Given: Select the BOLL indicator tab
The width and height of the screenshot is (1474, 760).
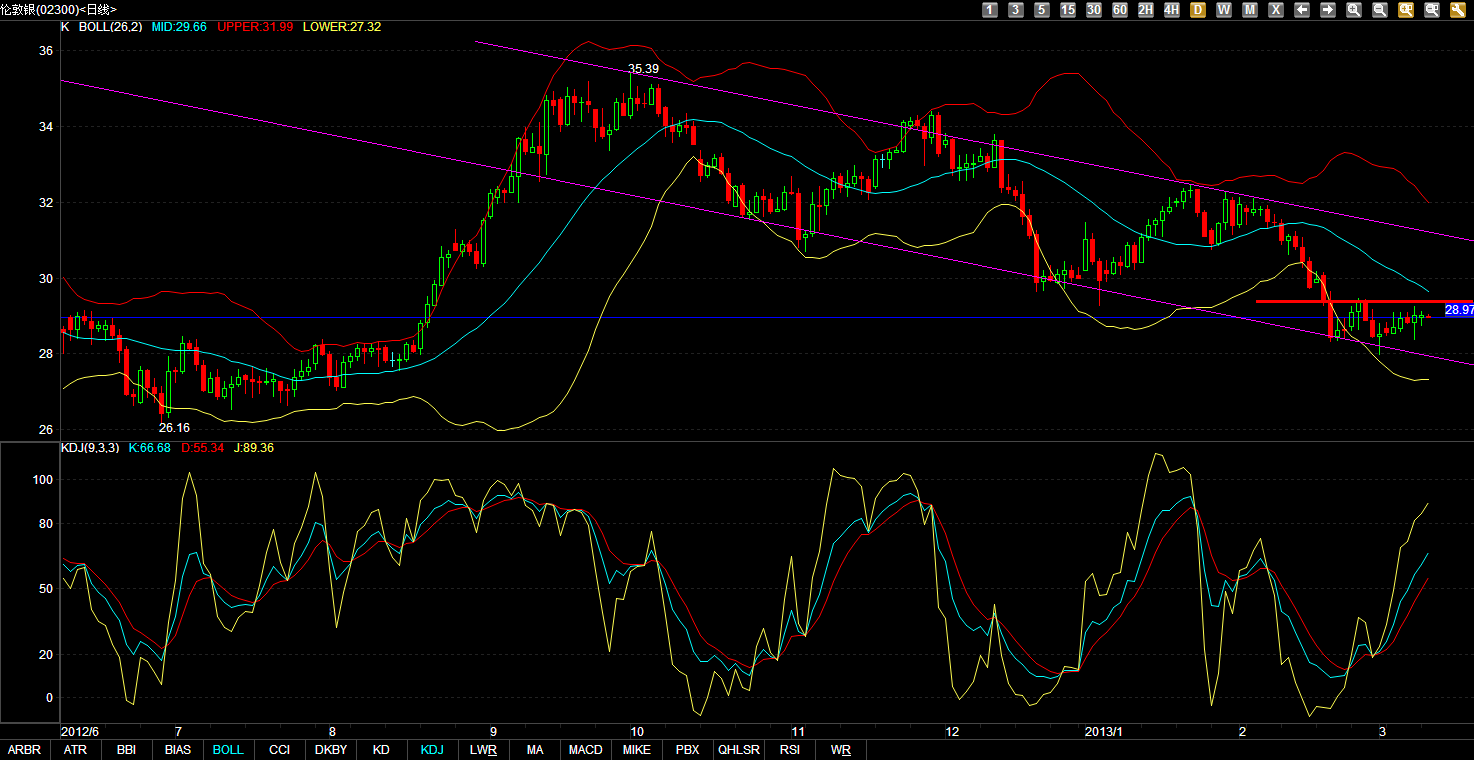Looking at the screenshot, I should pyautogui.click(x=228, y=750).
